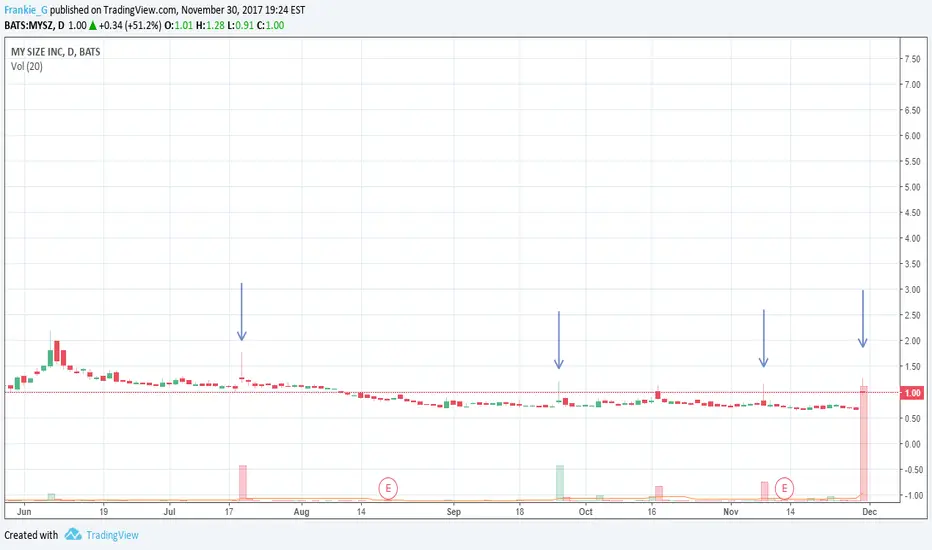Viewport: 932px width, 550px height.
Task: Click the Oct date axis label
Action: click(x=585, y=511)
